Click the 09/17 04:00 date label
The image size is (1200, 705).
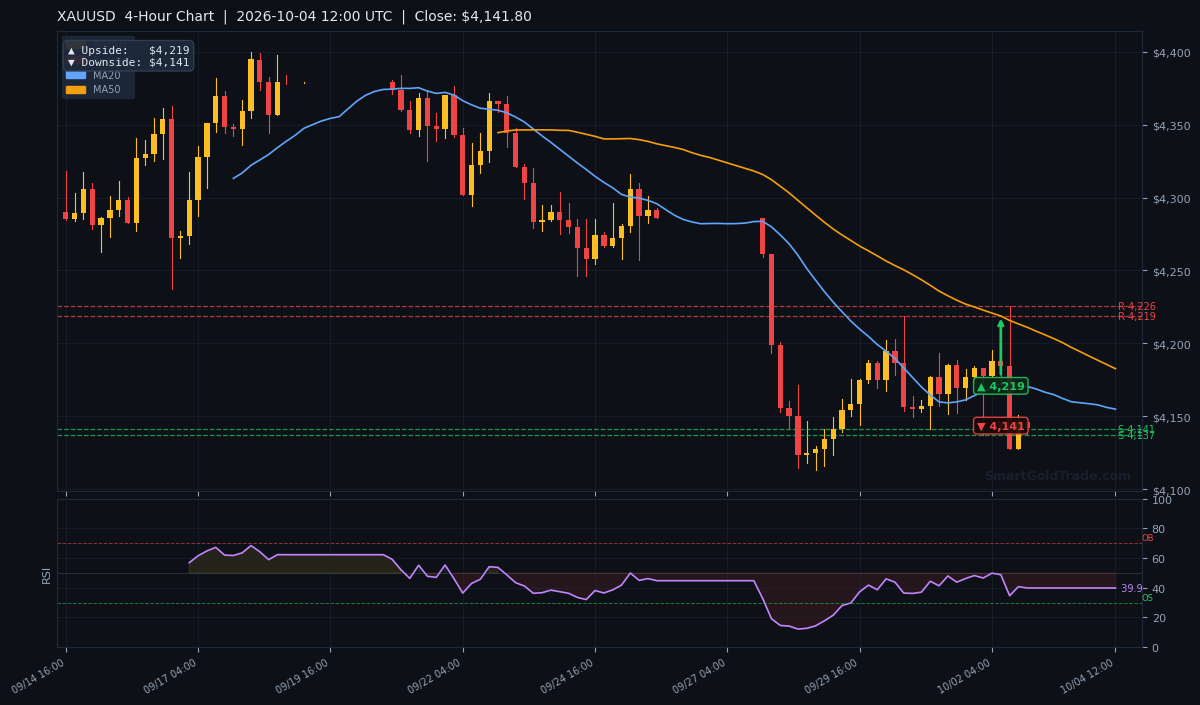point(170,675)
